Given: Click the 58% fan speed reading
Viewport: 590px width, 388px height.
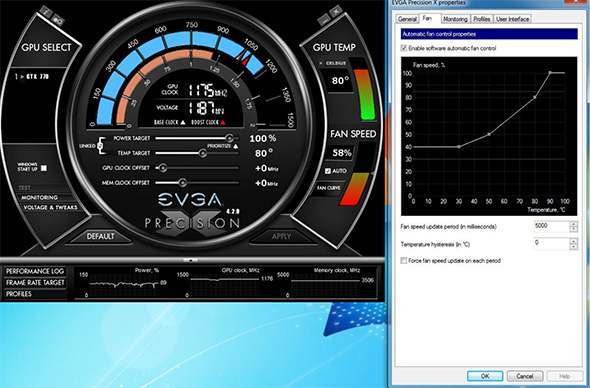Looking at the screenshot, I should 342,153.
